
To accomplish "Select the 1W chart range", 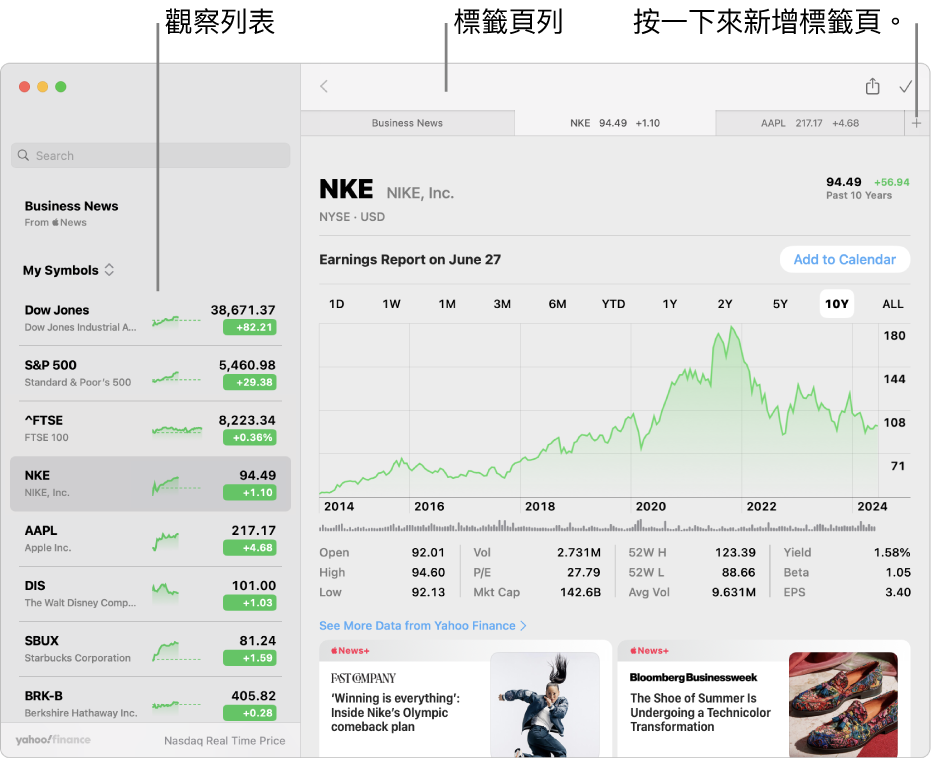I will [x=391, y=304].
